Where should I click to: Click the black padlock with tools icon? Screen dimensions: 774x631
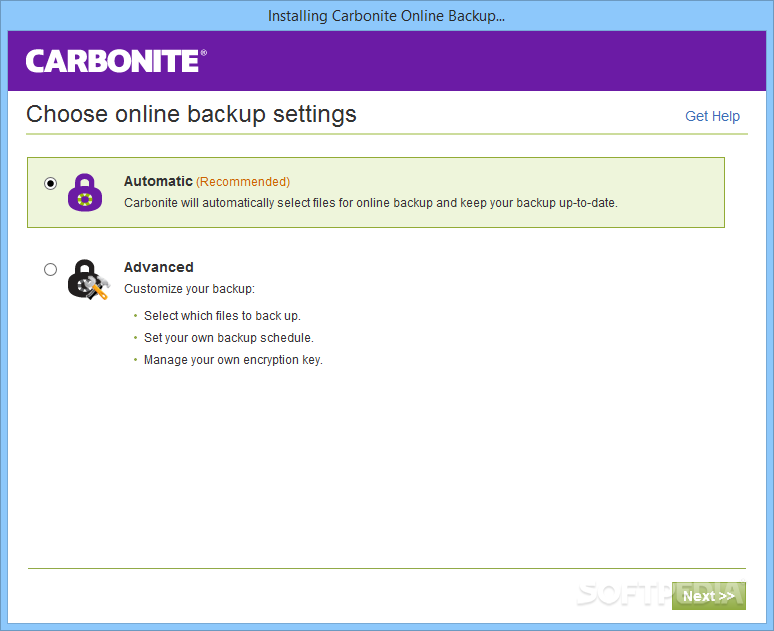[88, 279]
